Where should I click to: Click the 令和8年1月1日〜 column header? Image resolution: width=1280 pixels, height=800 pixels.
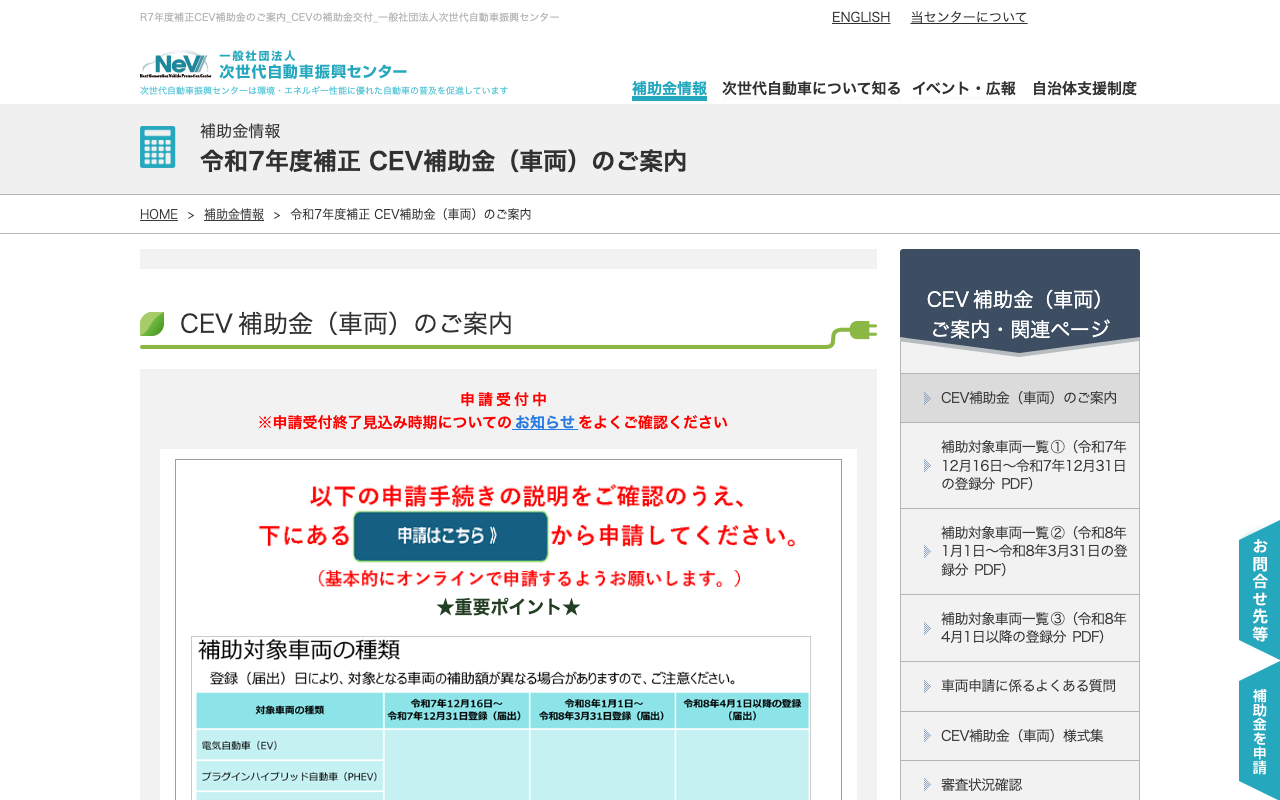(x=603, y=710)
